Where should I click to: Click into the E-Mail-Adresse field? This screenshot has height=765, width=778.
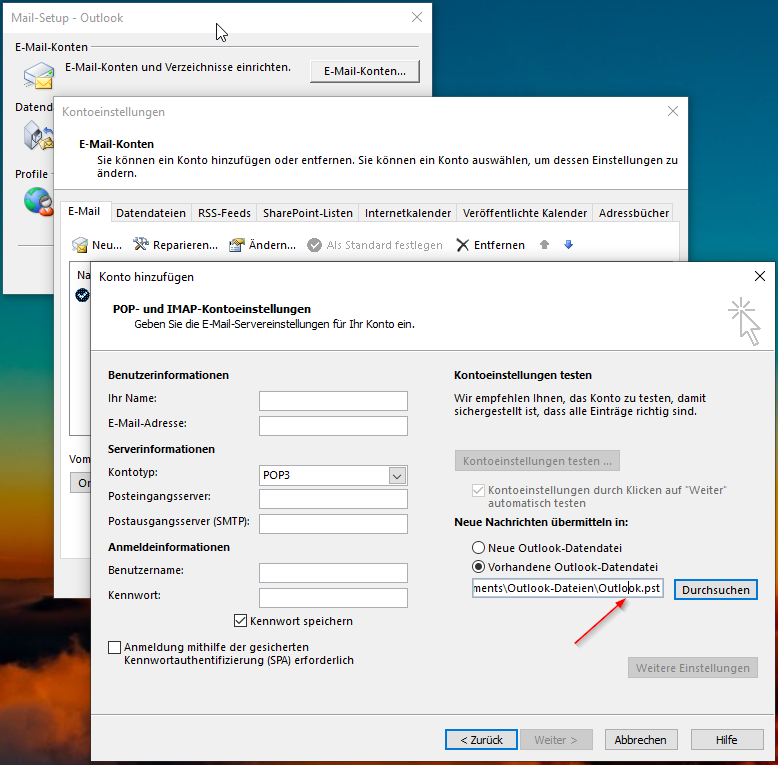click(x=333, y=426)
